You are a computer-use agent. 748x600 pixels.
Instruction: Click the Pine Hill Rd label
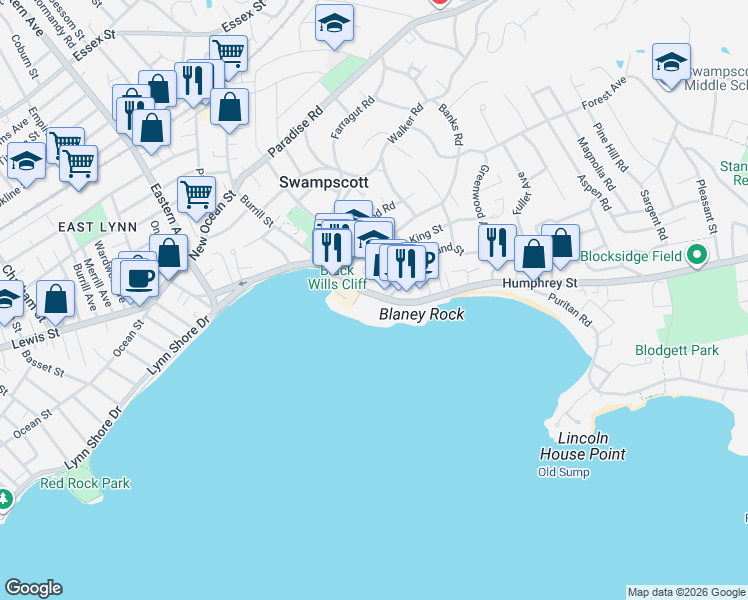[x=611, y=147]
